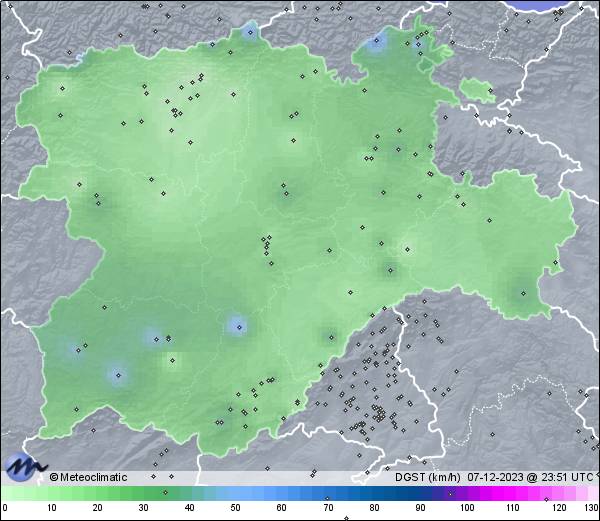
Task: Click the 120 value on the scale
Action: [x=559, y=508]
